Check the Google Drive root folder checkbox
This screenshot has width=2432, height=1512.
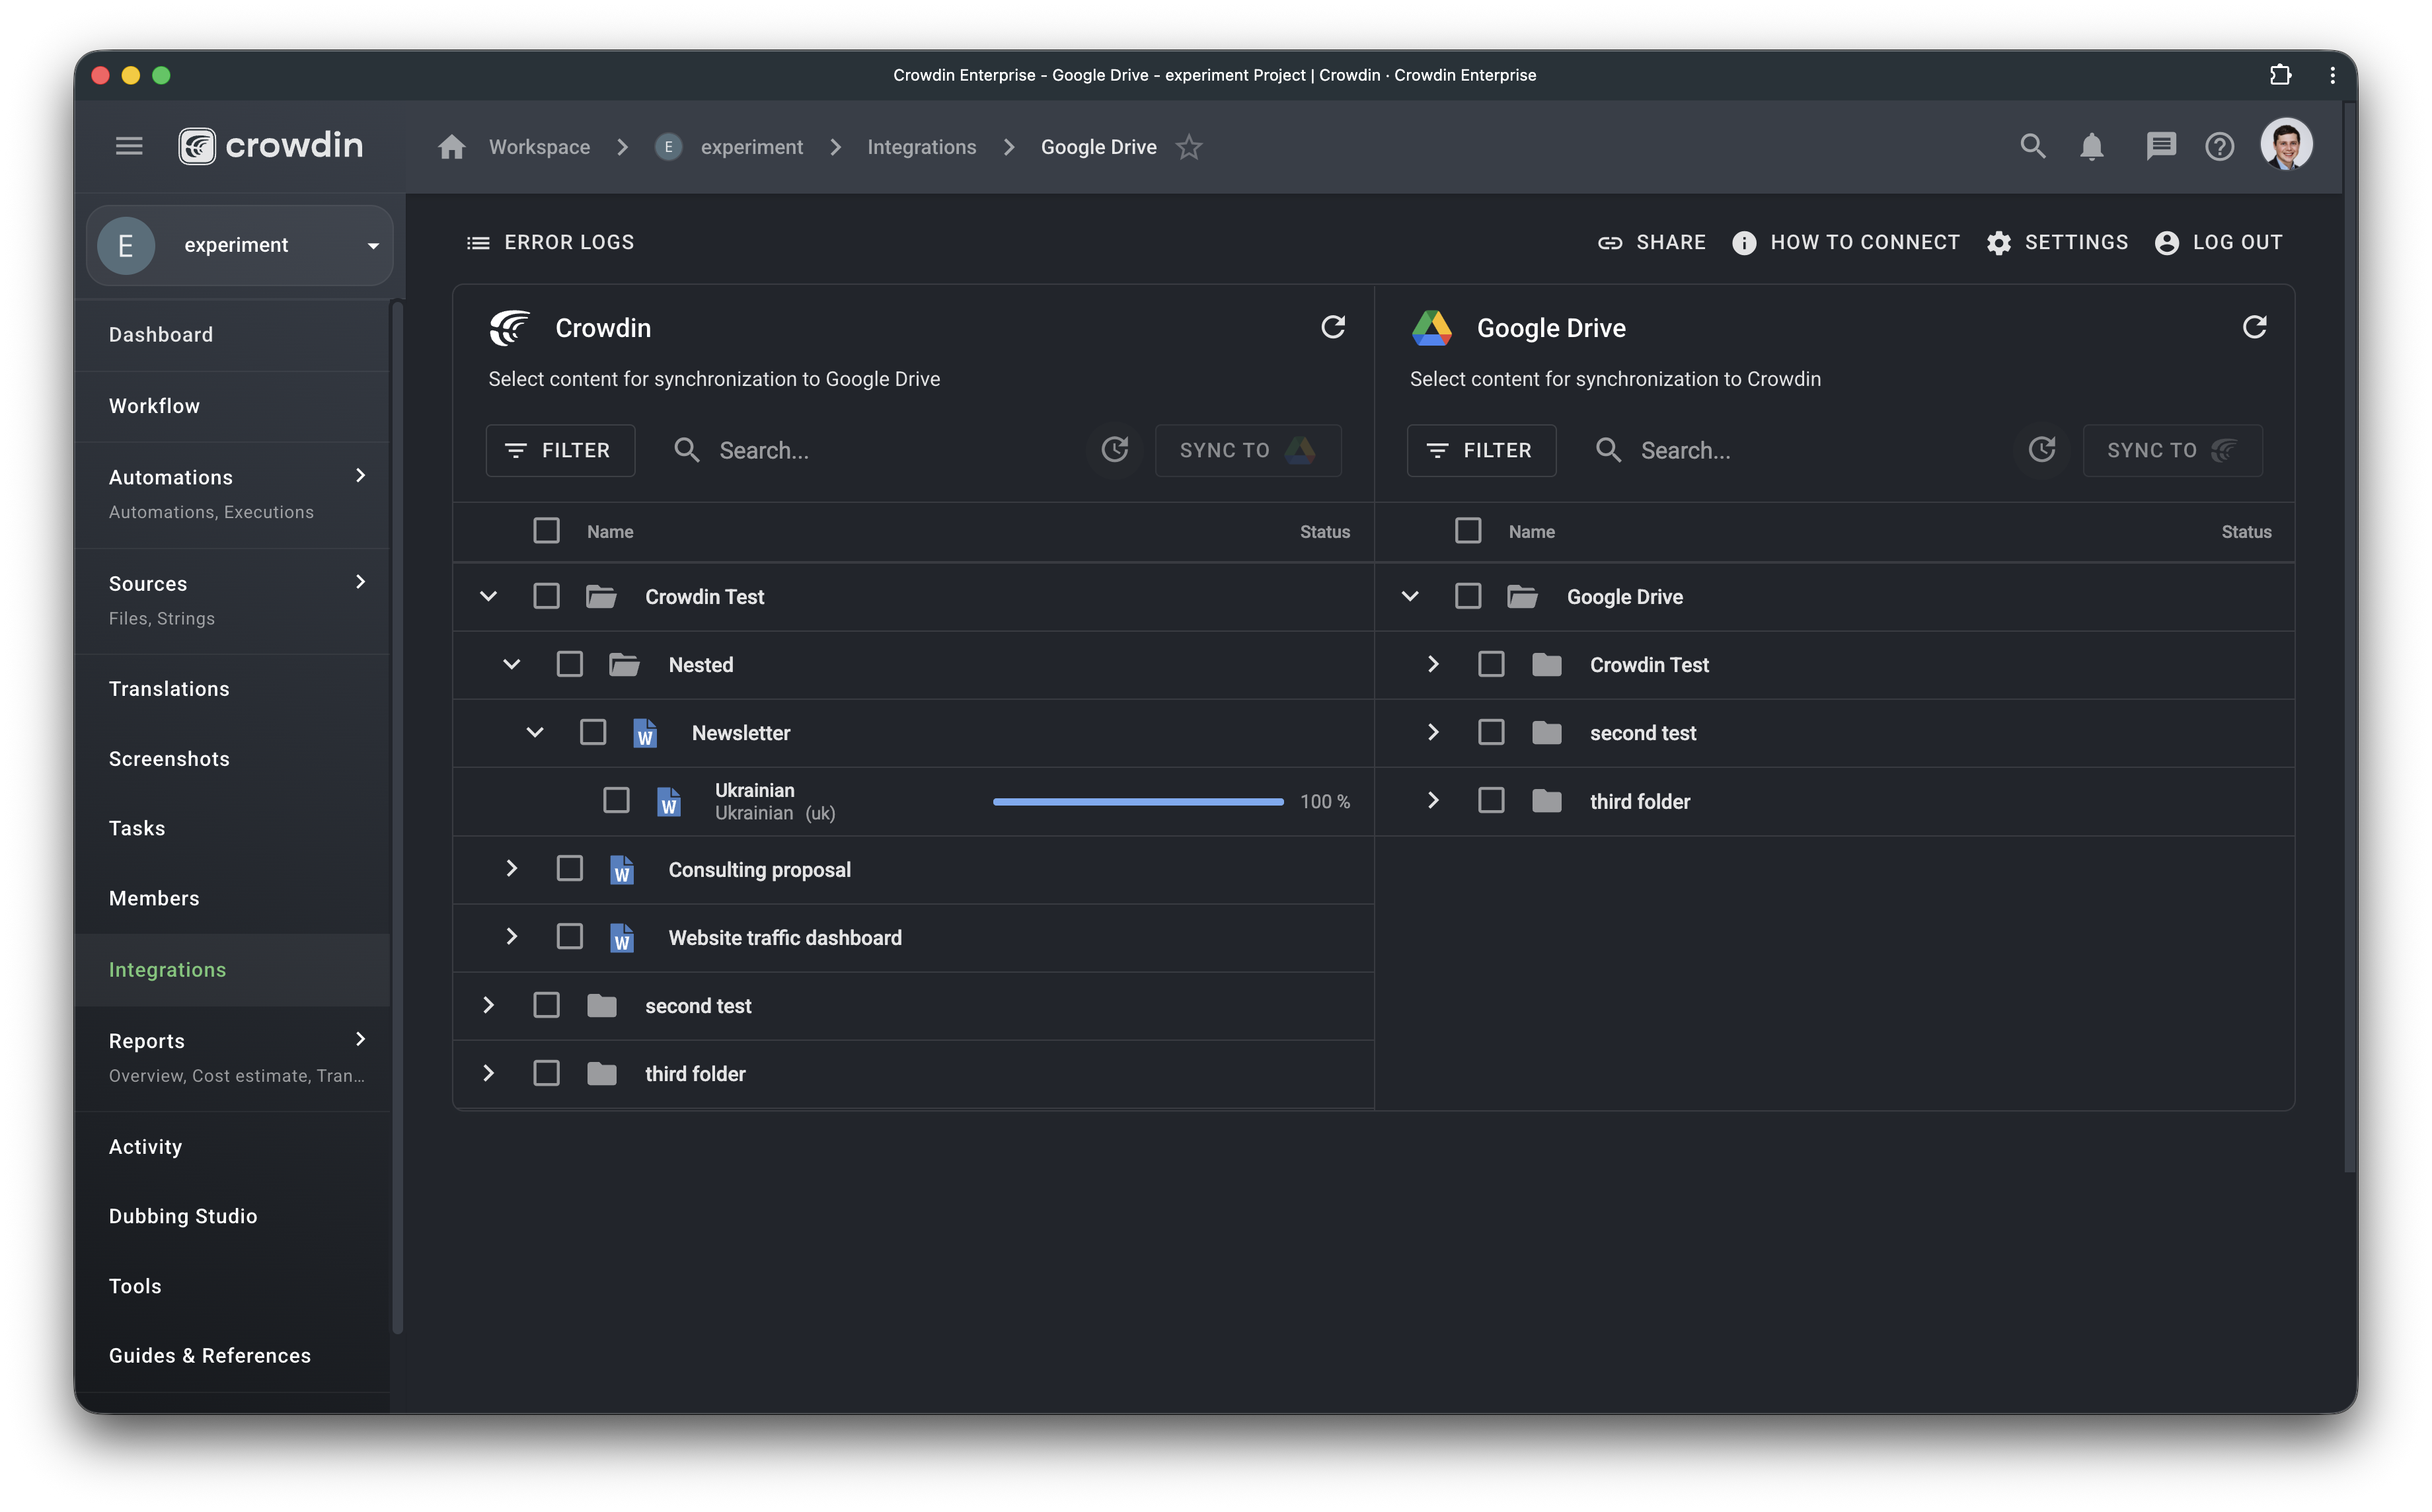tap(1467, 596)
